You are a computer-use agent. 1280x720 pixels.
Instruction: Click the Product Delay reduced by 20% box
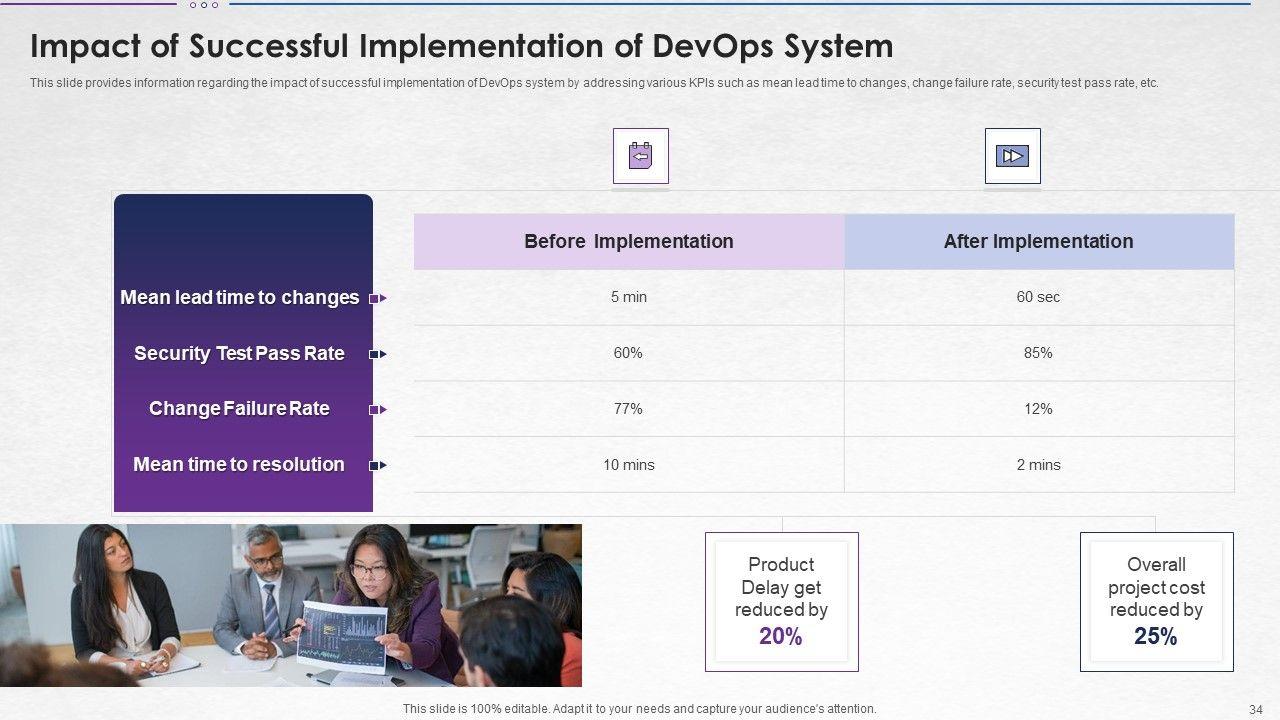(x=781, y=601)
